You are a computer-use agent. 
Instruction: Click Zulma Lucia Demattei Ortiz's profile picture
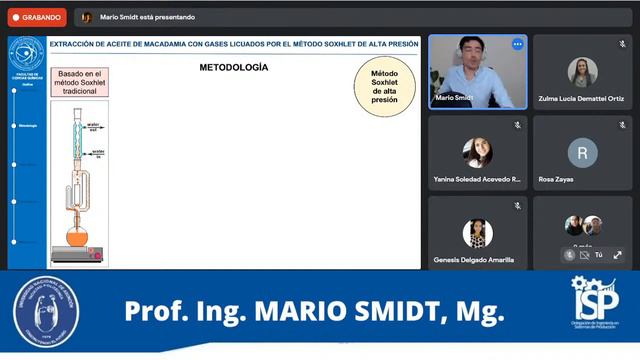click(x=582, y=72)
